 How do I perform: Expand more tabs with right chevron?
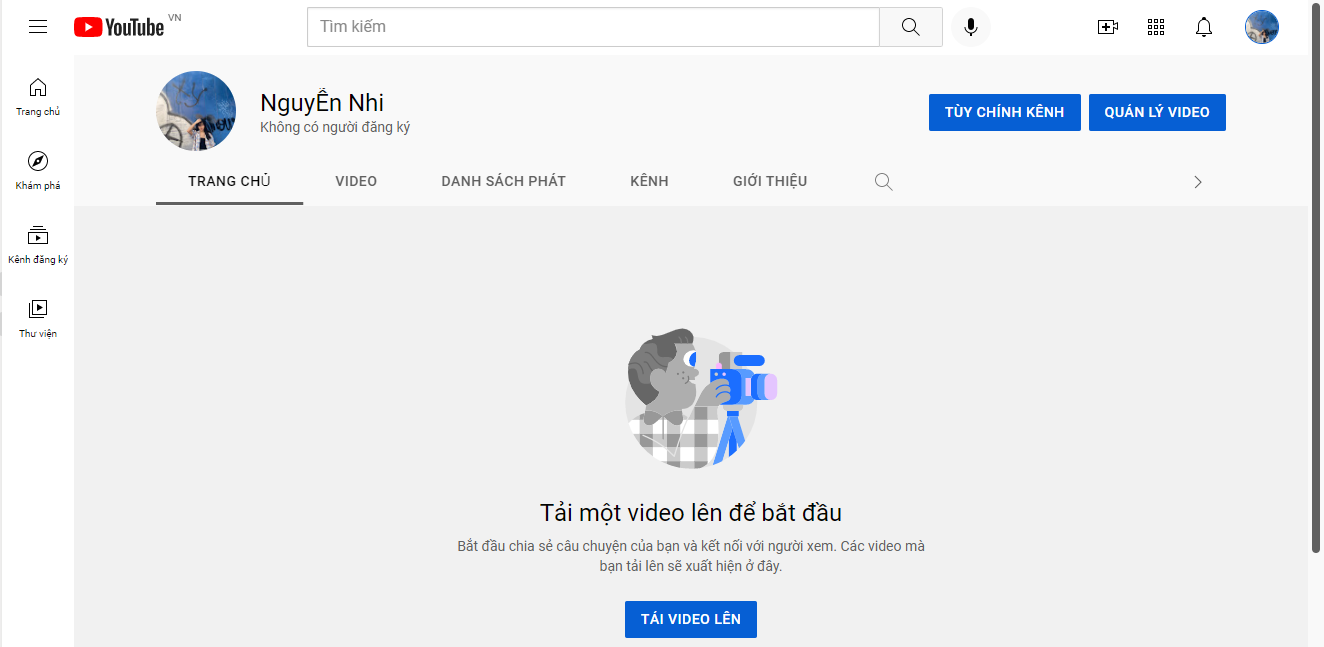[1198, 182]
